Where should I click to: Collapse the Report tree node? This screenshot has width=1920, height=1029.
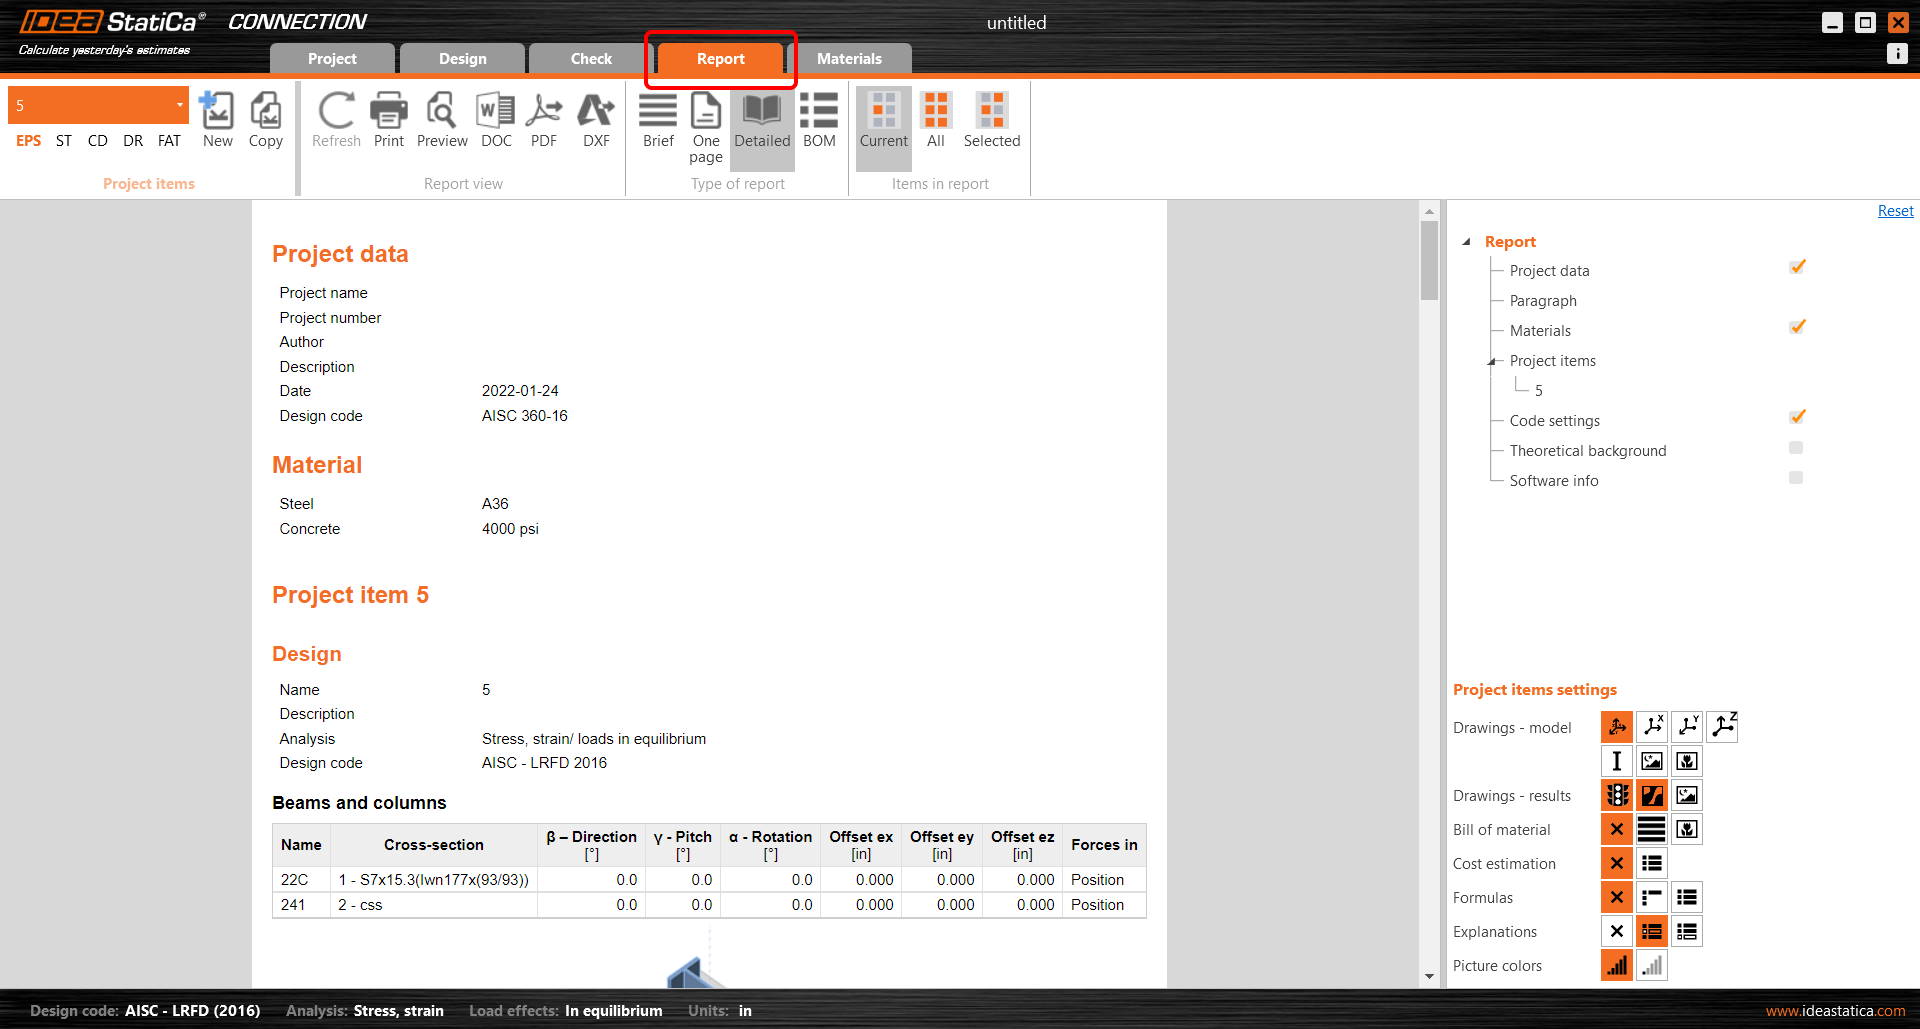1467,242
